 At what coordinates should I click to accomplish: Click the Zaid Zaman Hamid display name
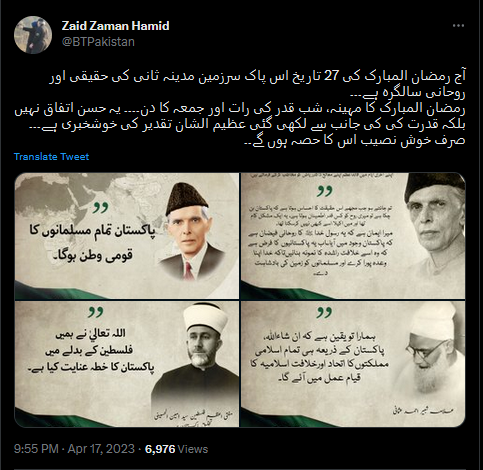[x=115, y=26]
